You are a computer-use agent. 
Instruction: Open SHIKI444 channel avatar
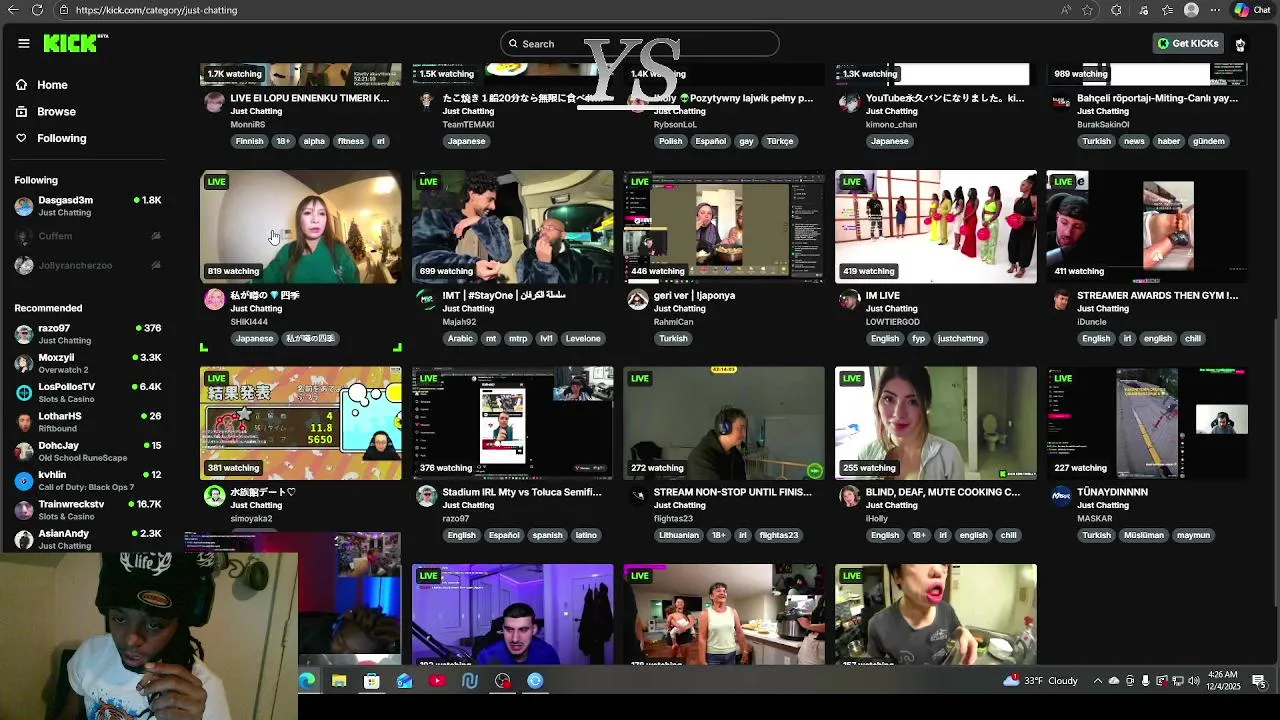(x=214, y=300)
